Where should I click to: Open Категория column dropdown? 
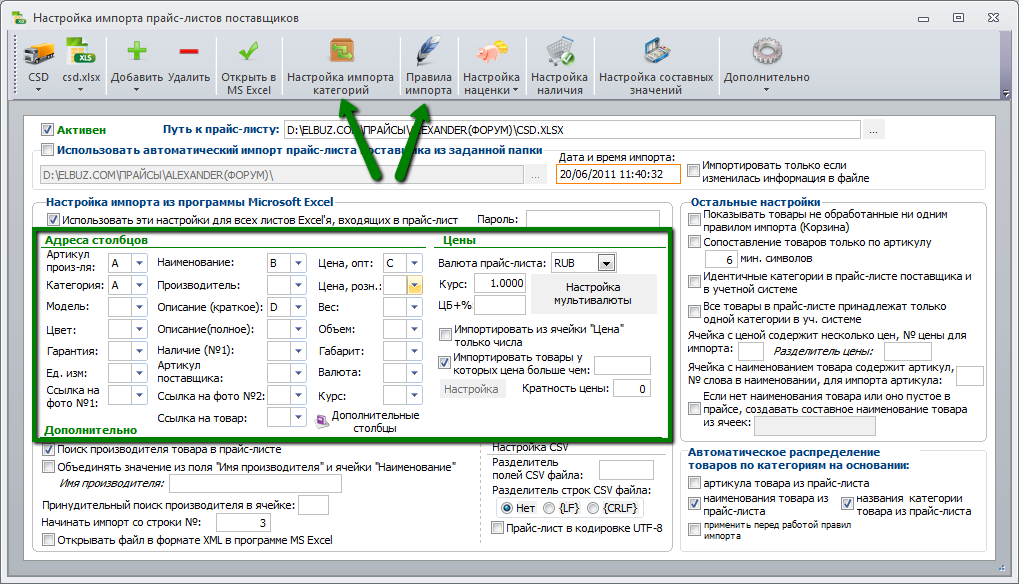coord(140,285)
